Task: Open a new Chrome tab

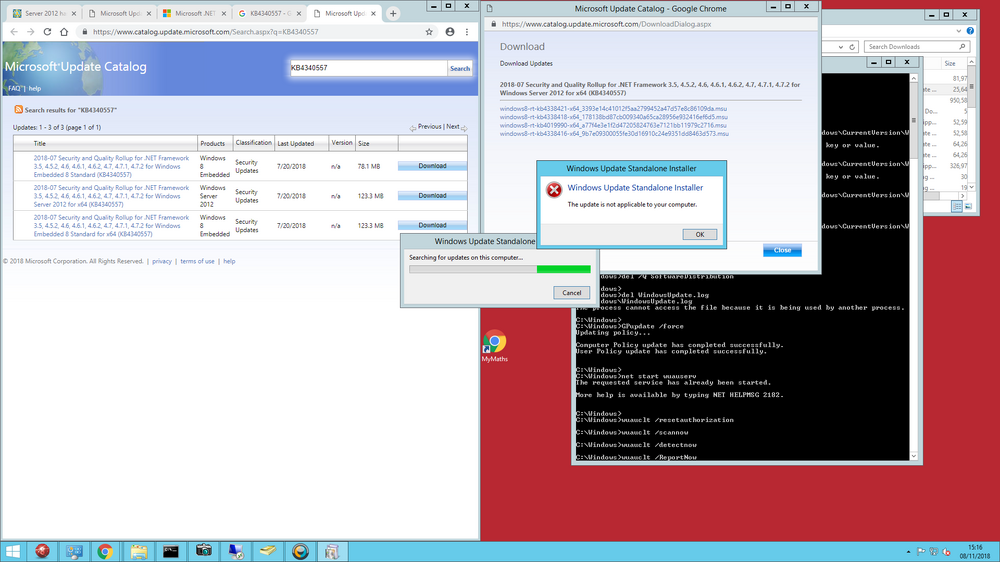Action: click(393, 13)
